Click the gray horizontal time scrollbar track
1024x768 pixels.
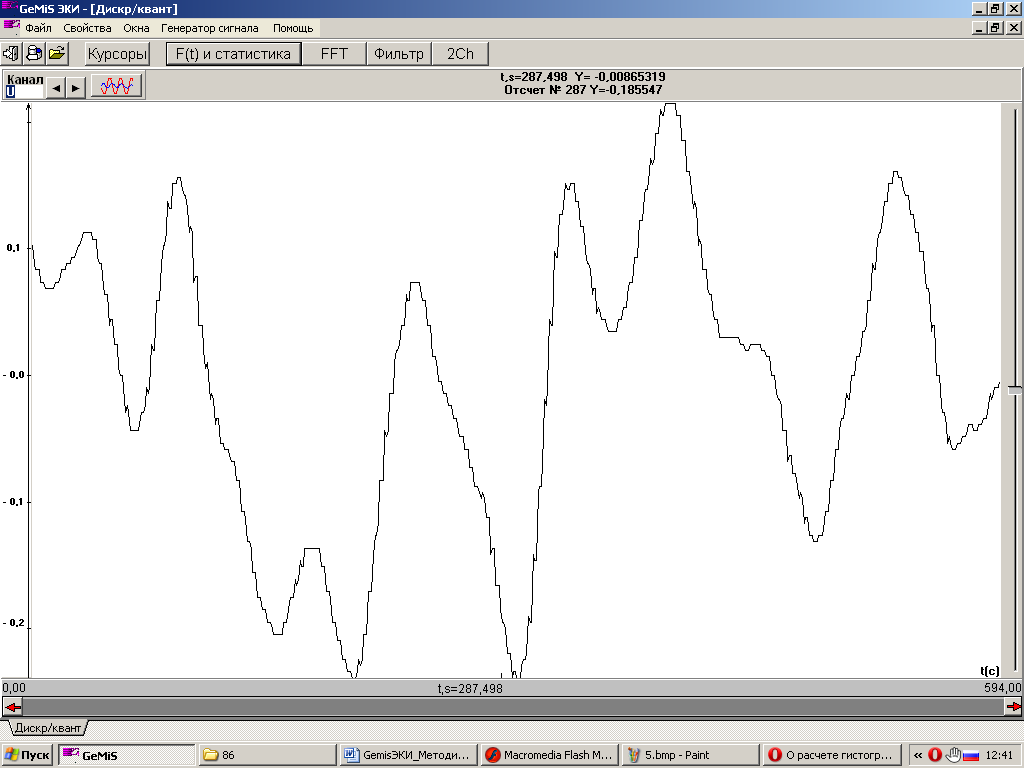pos(513,707)
